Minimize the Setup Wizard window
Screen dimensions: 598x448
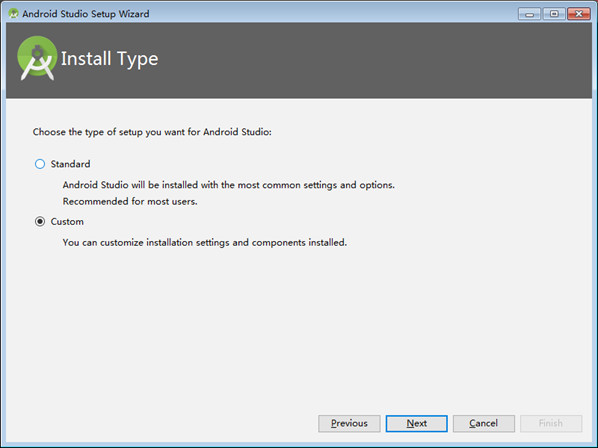[x=529, y=14]
